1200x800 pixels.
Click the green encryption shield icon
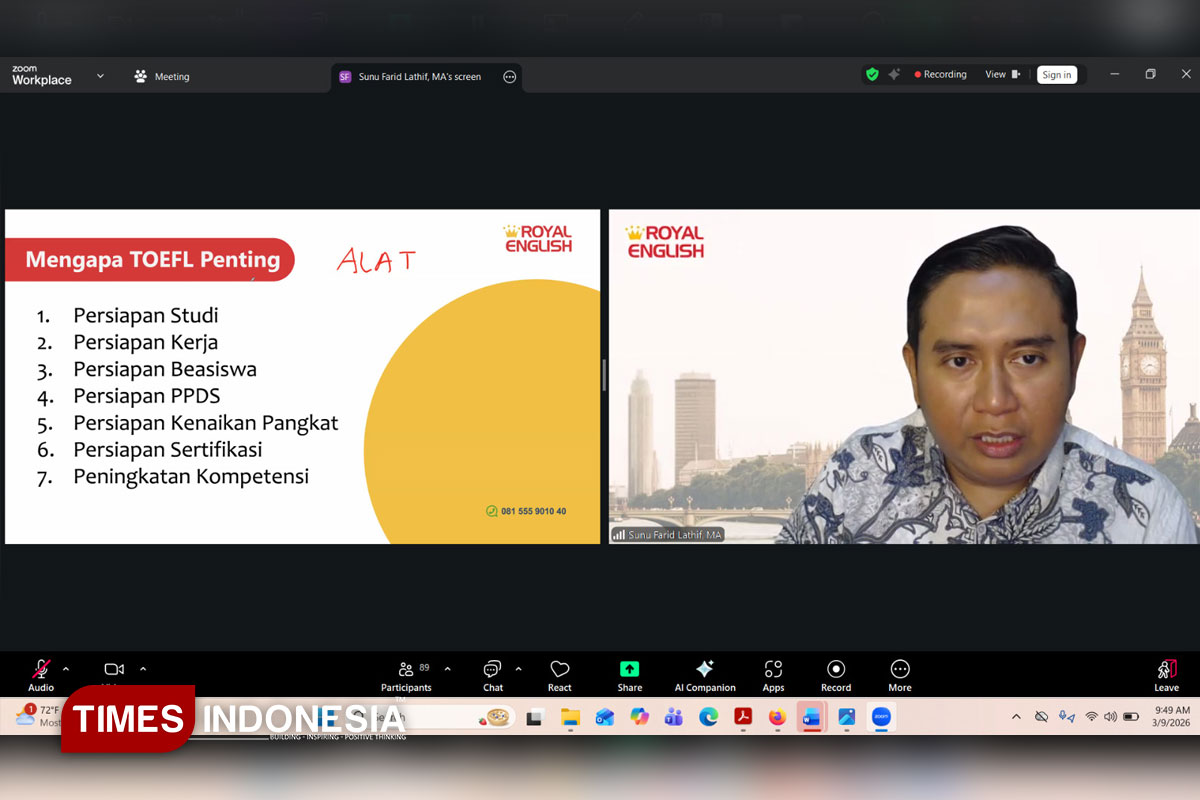pyautogui.click(x=872, y=74)
